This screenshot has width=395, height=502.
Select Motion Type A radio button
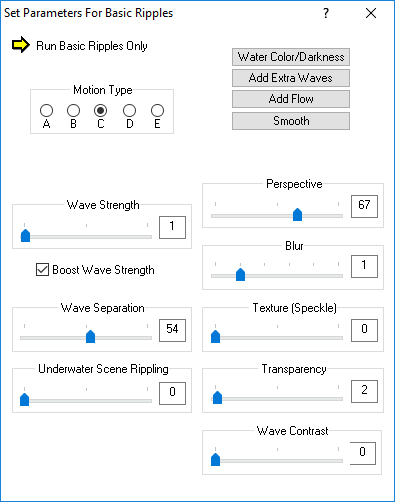coord(46,110)
